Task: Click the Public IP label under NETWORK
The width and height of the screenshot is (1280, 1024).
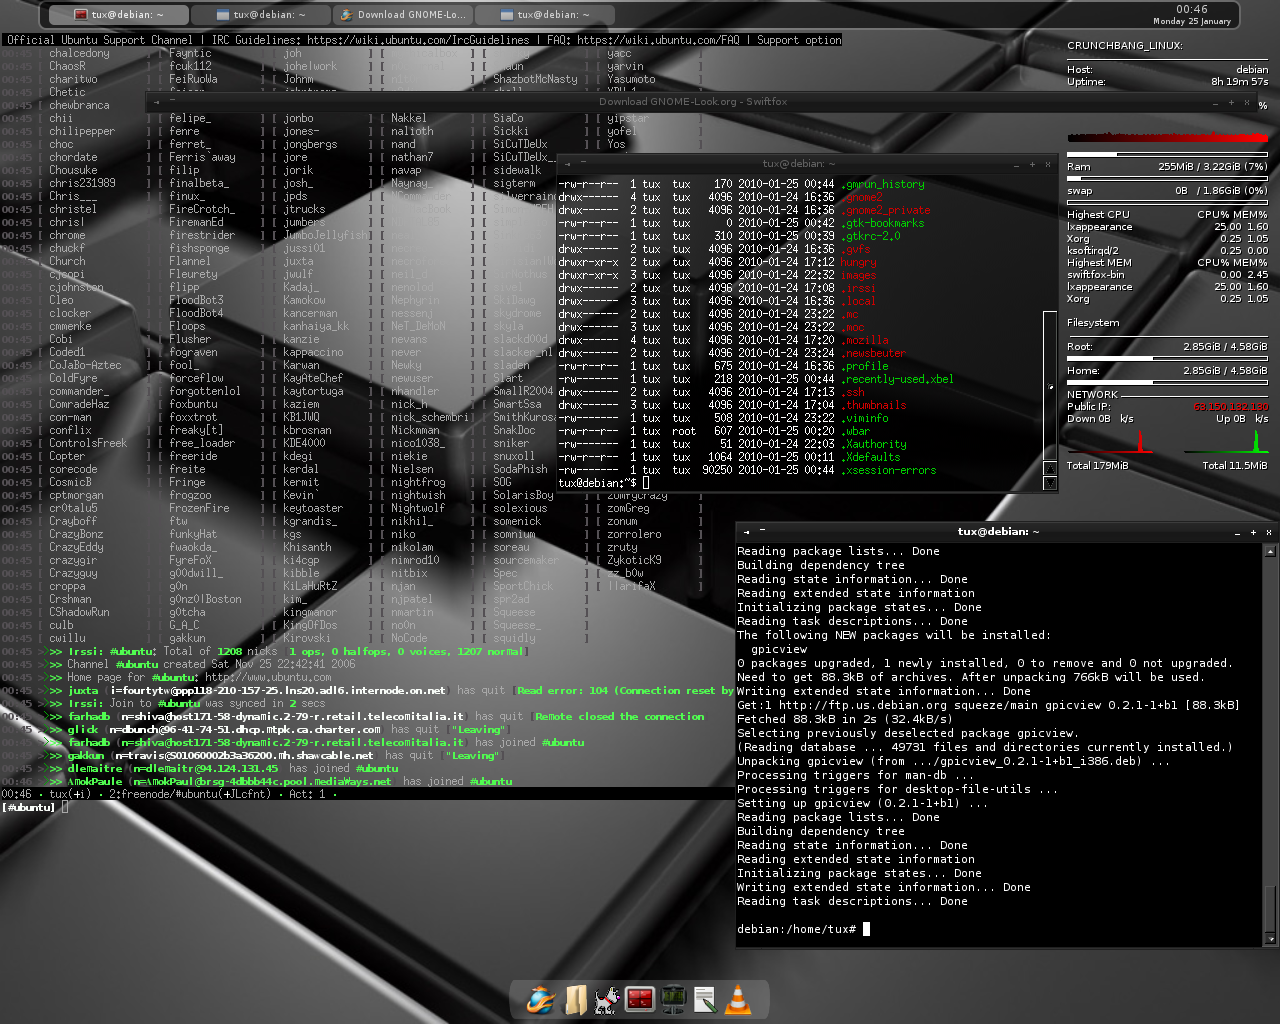Action: pyautogui.click(x=1088, y=407)
